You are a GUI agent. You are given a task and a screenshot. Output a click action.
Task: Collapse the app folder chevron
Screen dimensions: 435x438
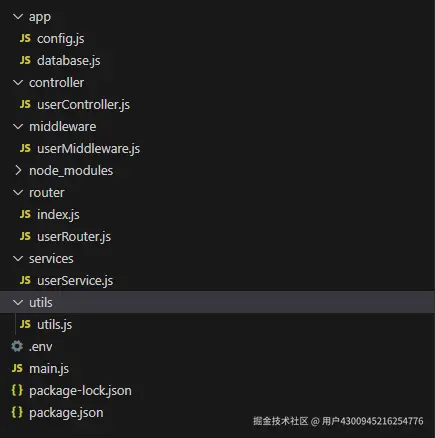[18, 16]
